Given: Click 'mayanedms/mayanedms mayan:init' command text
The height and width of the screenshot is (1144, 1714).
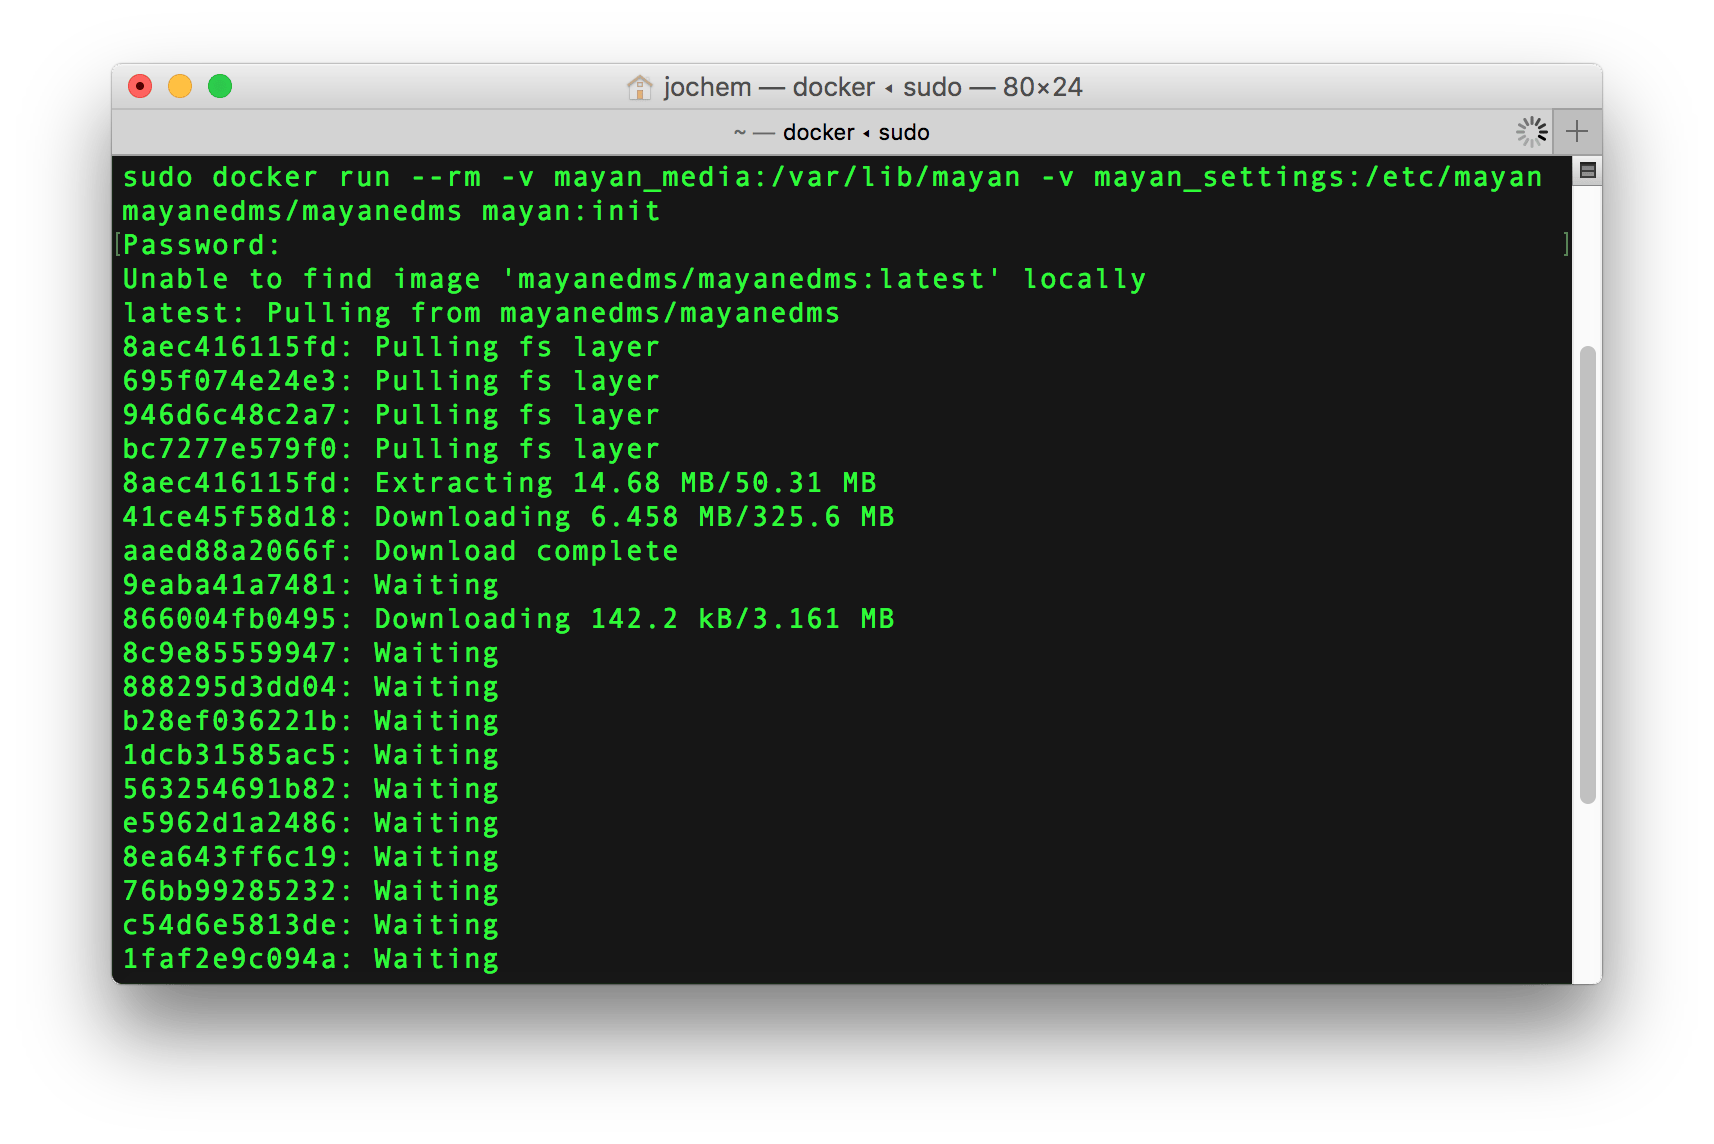Looking at the screenshot, I should coord(391,211).
